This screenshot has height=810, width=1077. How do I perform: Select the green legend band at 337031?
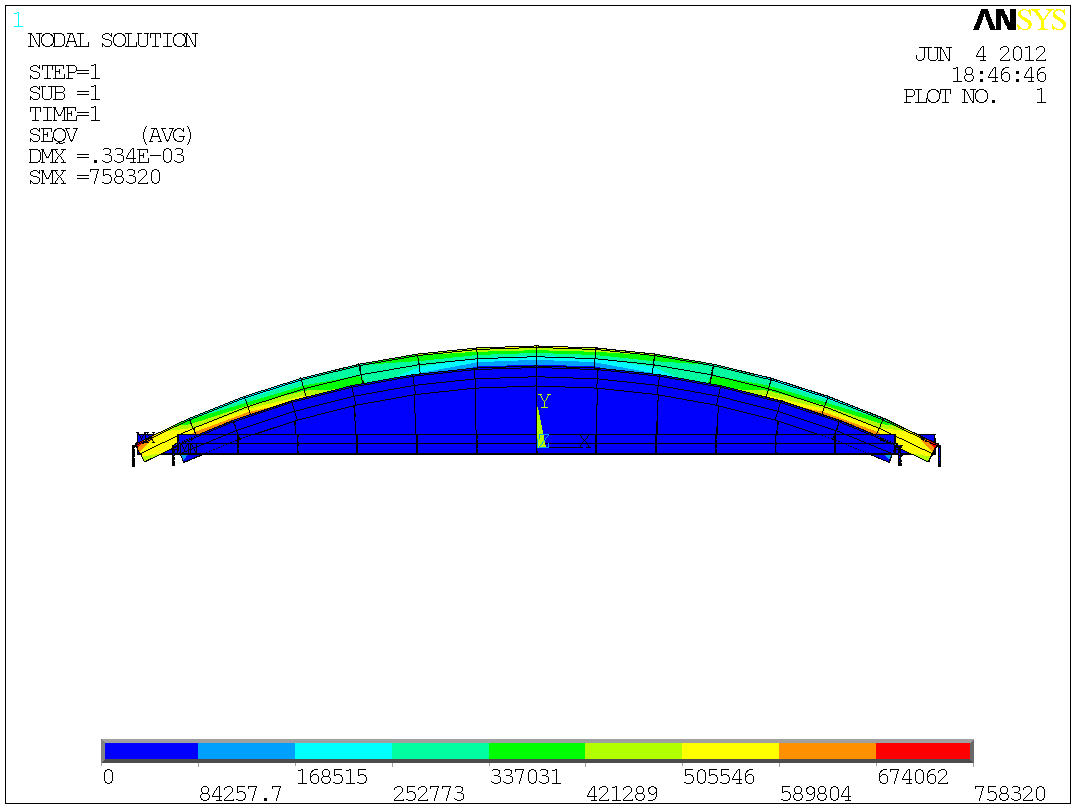[536, 751]
